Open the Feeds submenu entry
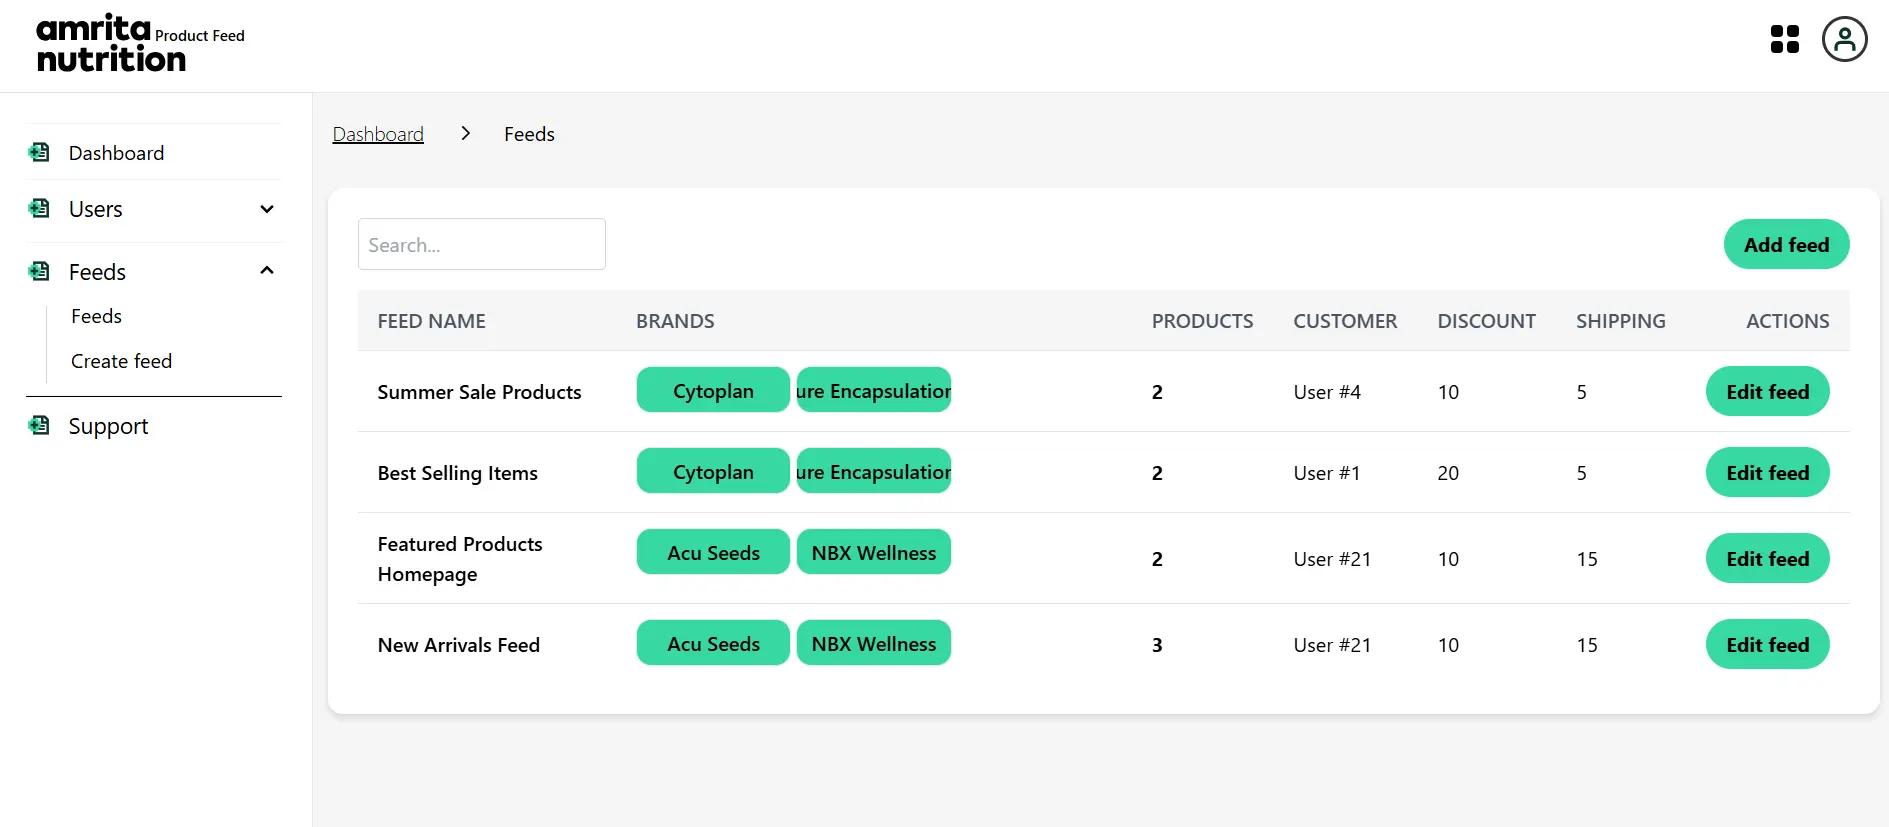The width and height of the screenshot is (1889, 827). [96, 316]
